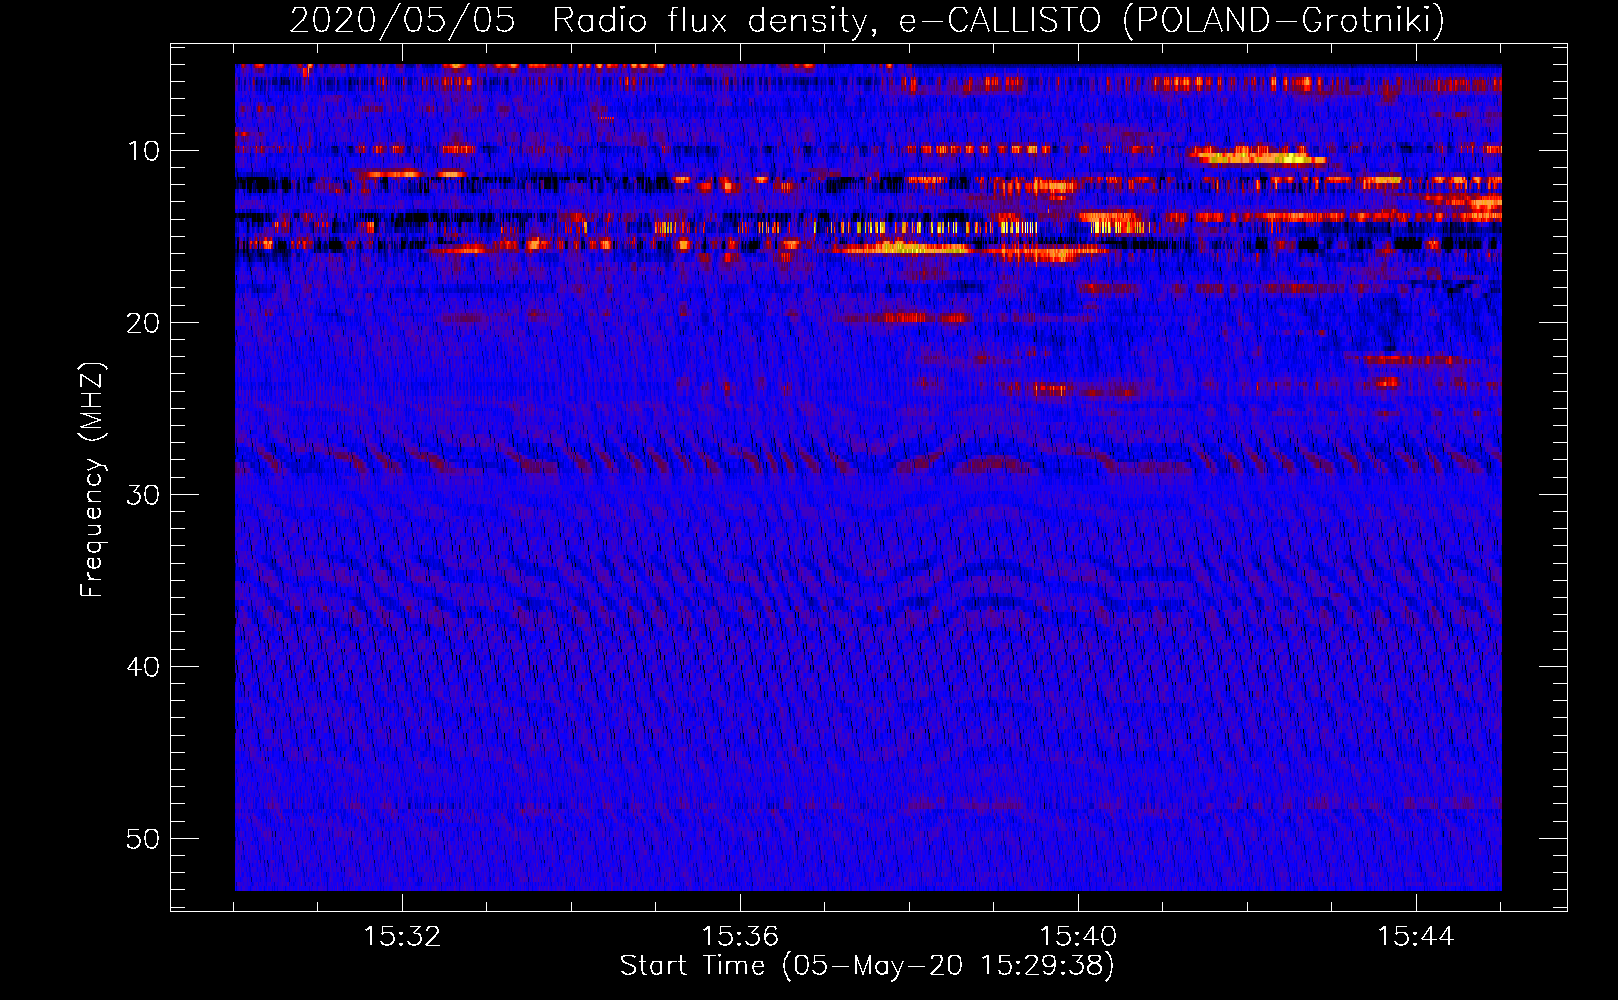The image size is (1618, 1000).
Task: Click the Frequency (MHZ) axis title
Action: pos(92,480)
